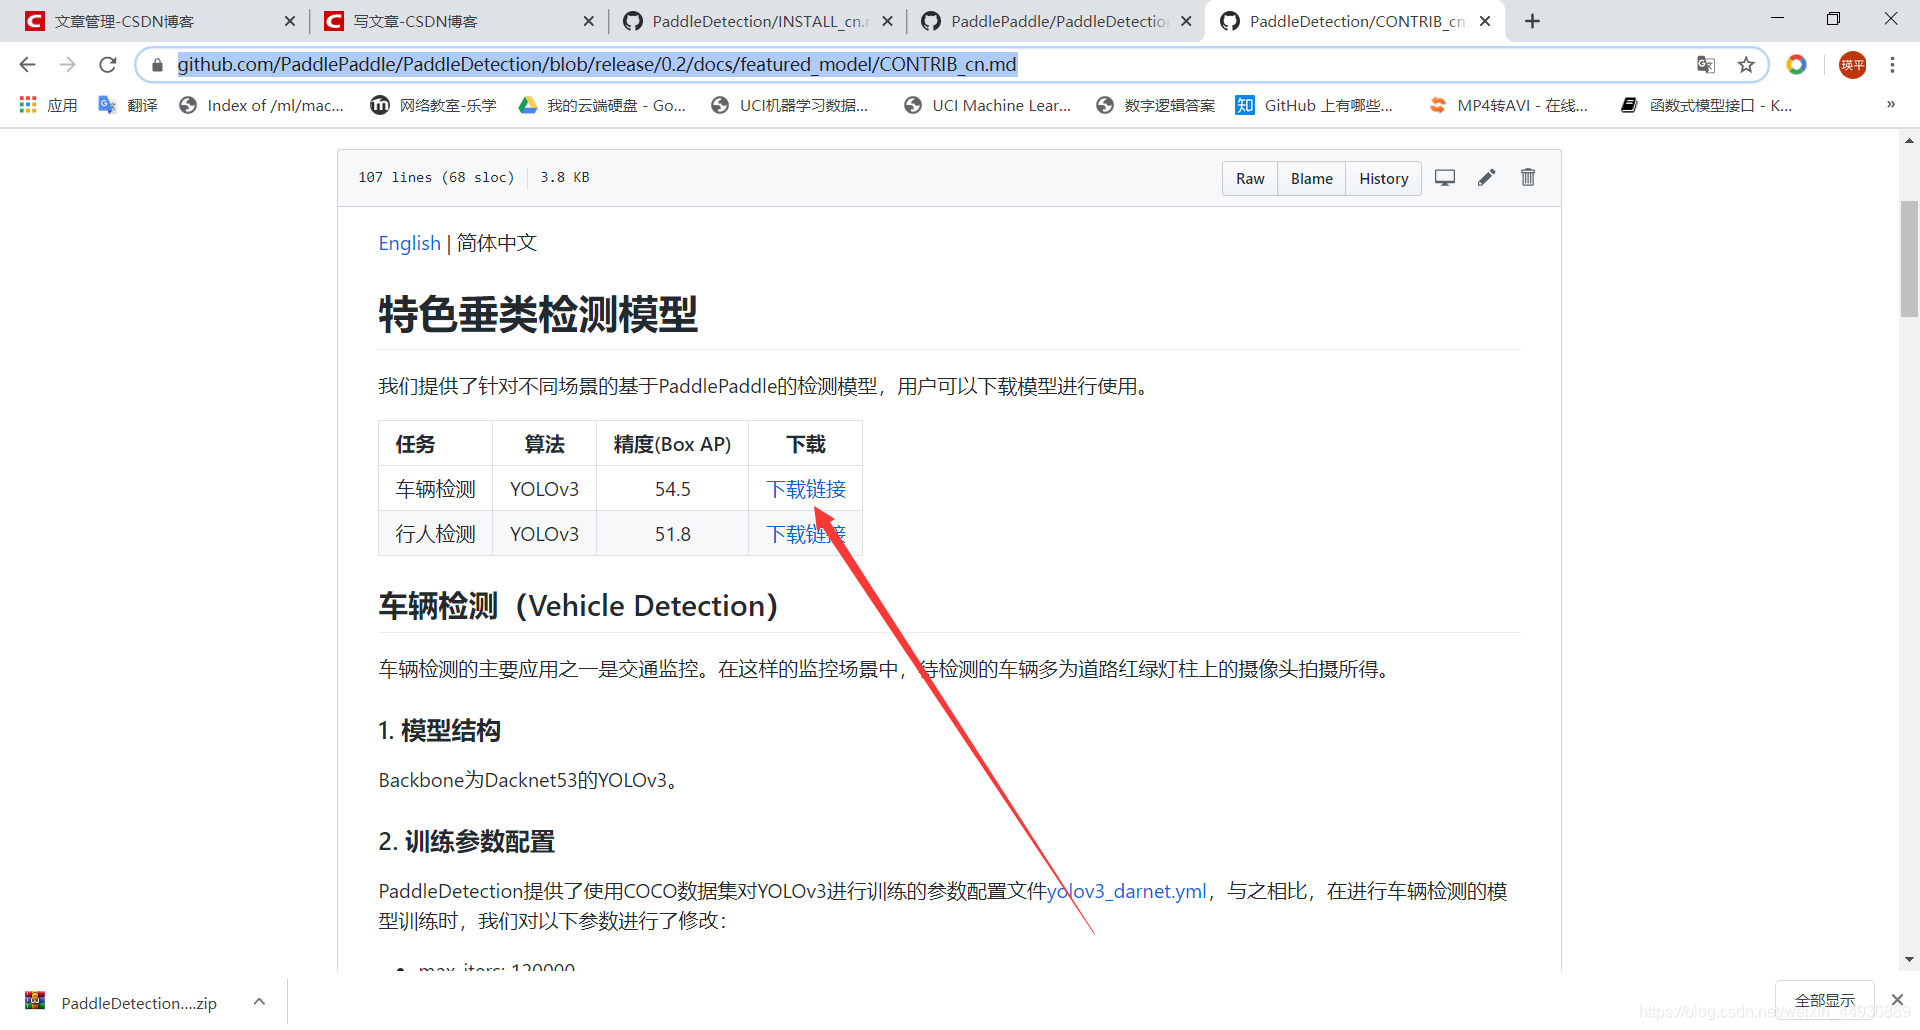Viewport: 1920px width, 1030px height.
Task: Close the downloads bar
Action: click(x=1897, y=1000)
